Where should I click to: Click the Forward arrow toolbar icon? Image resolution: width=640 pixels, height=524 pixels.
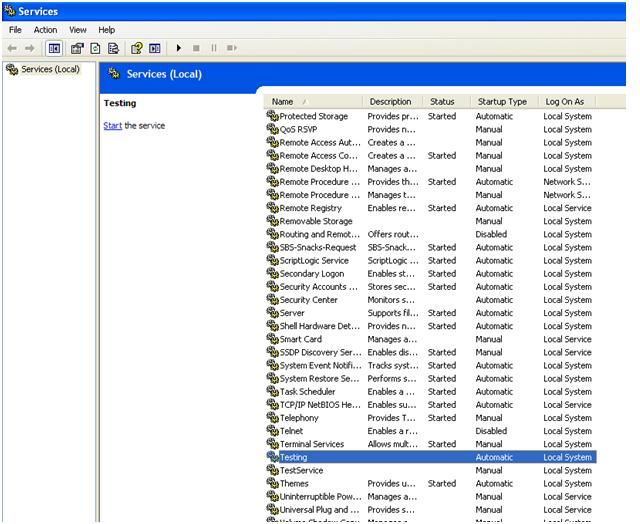pyautogui.click(x=29, y=48)
